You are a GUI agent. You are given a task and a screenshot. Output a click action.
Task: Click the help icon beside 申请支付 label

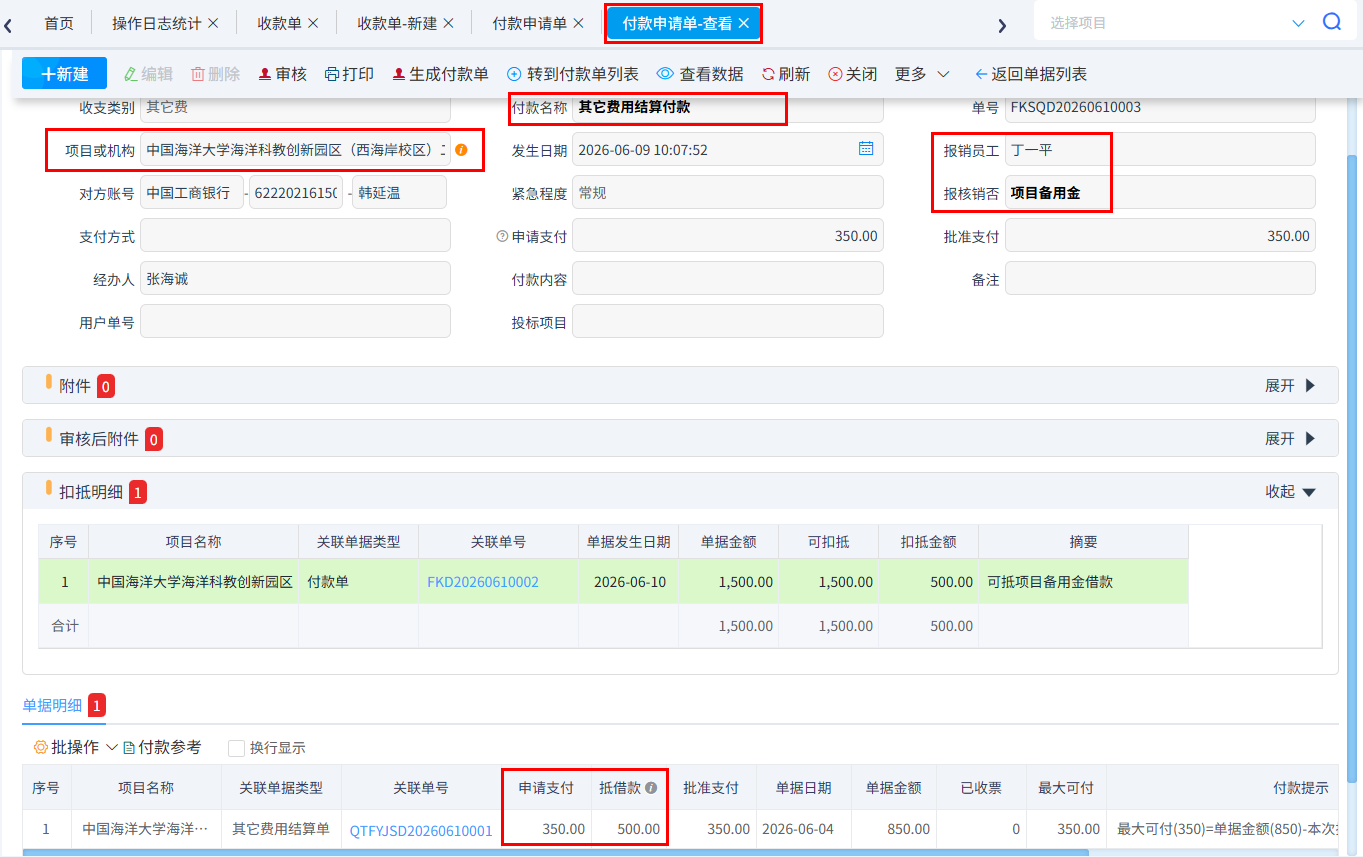502,237
